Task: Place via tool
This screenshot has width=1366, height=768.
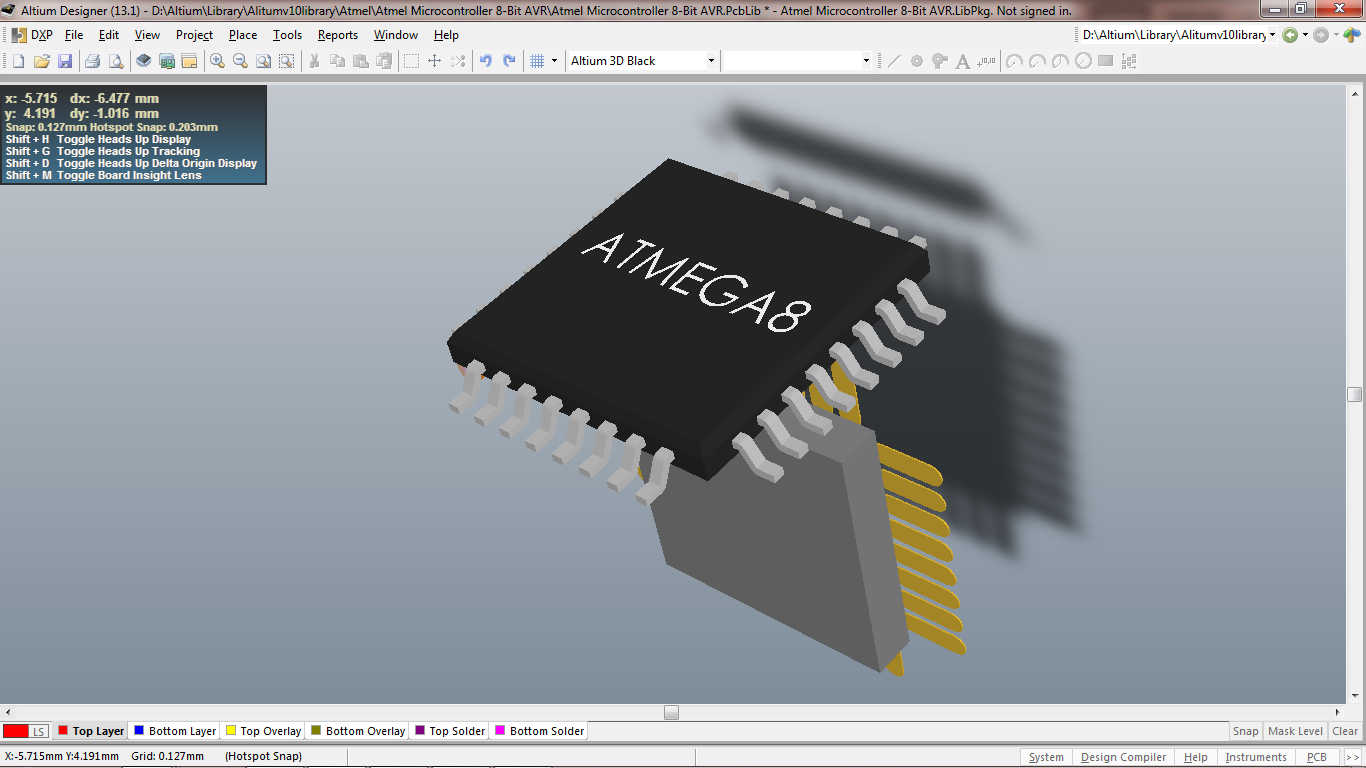Action: 940,61
